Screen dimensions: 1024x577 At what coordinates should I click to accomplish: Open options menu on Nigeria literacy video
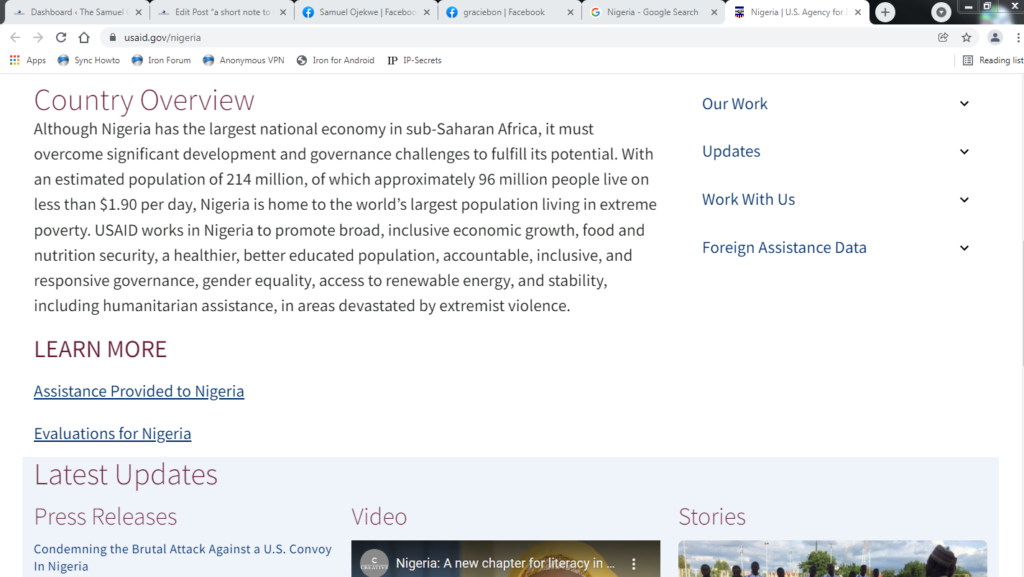click(x=633, y=564)
